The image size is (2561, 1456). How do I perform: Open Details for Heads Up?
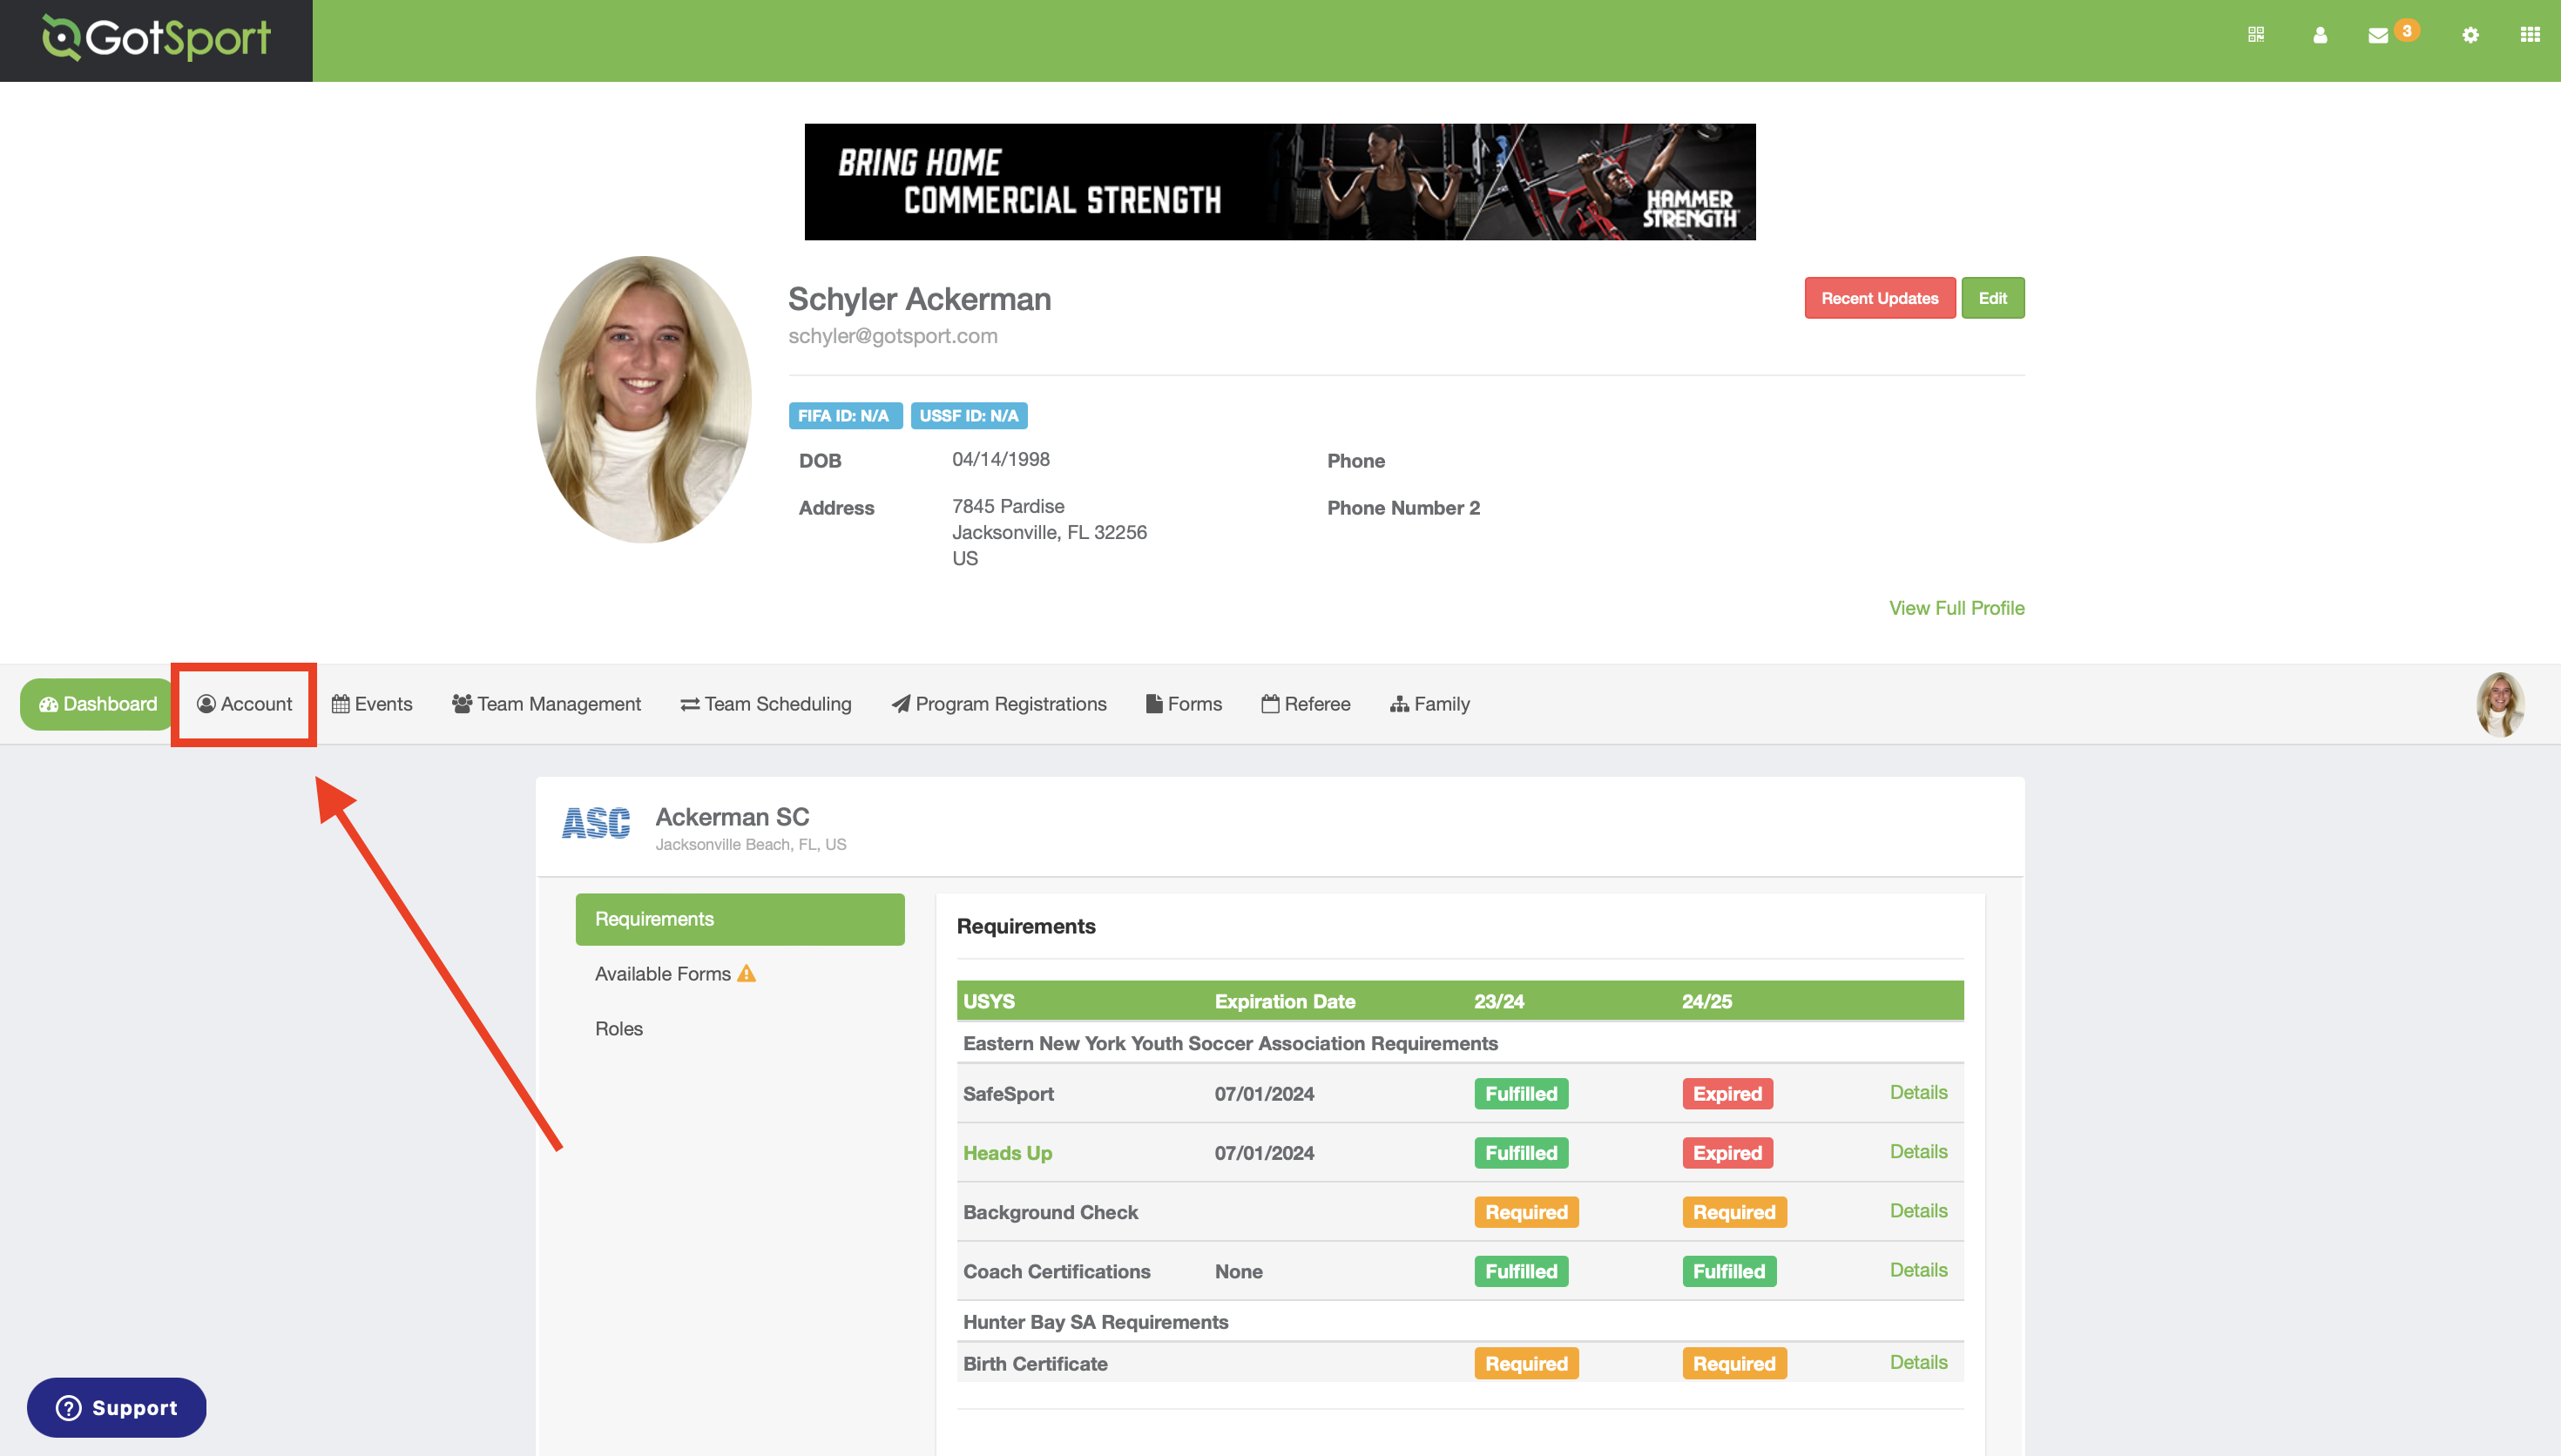(x=1918, y=1151)
